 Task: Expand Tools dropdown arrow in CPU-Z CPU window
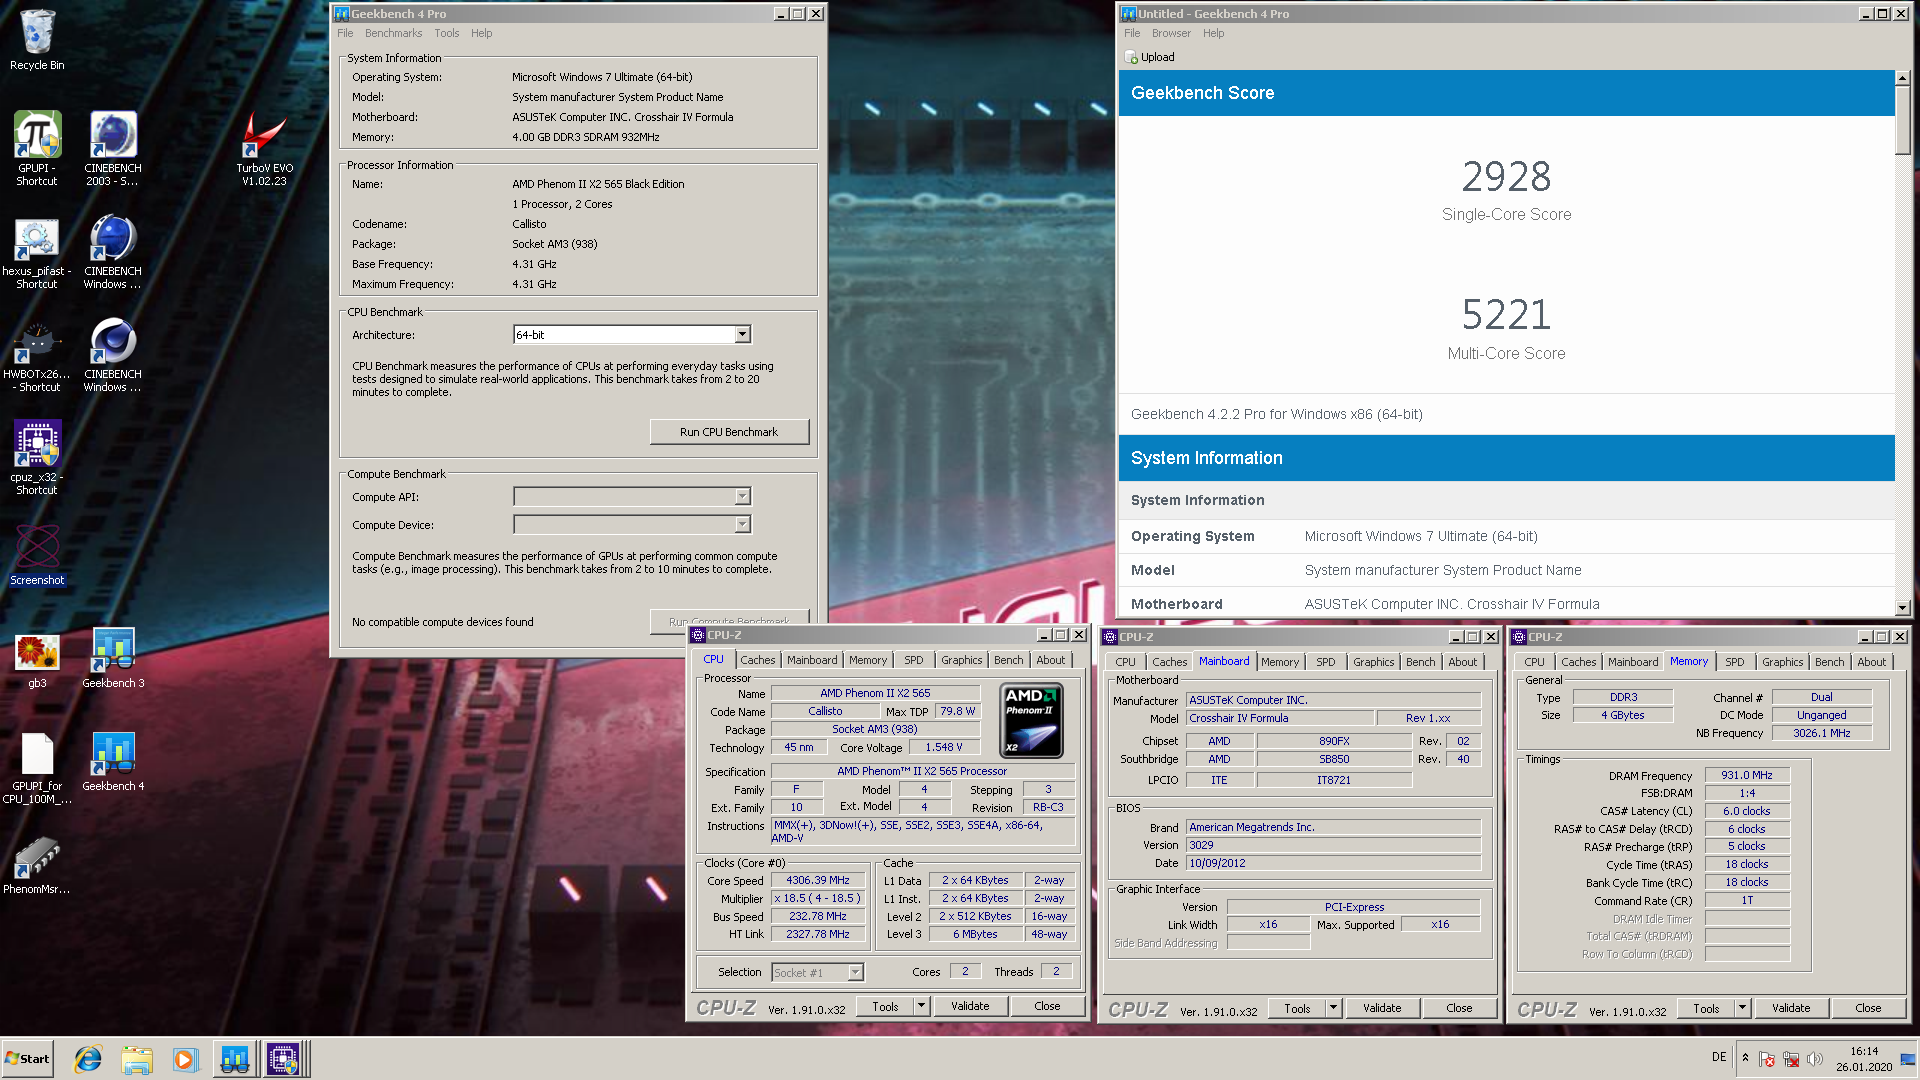click(921, 1006)
